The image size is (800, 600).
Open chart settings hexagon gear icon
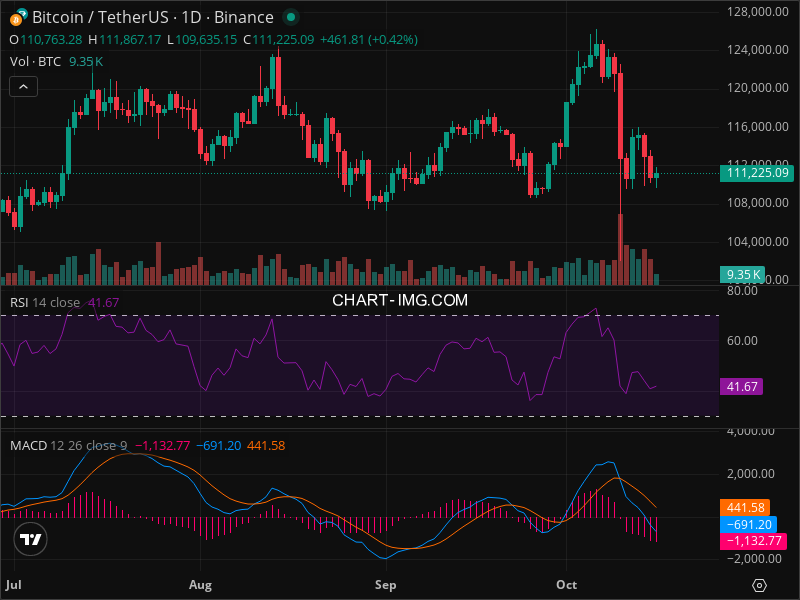[x=760, y=585]
